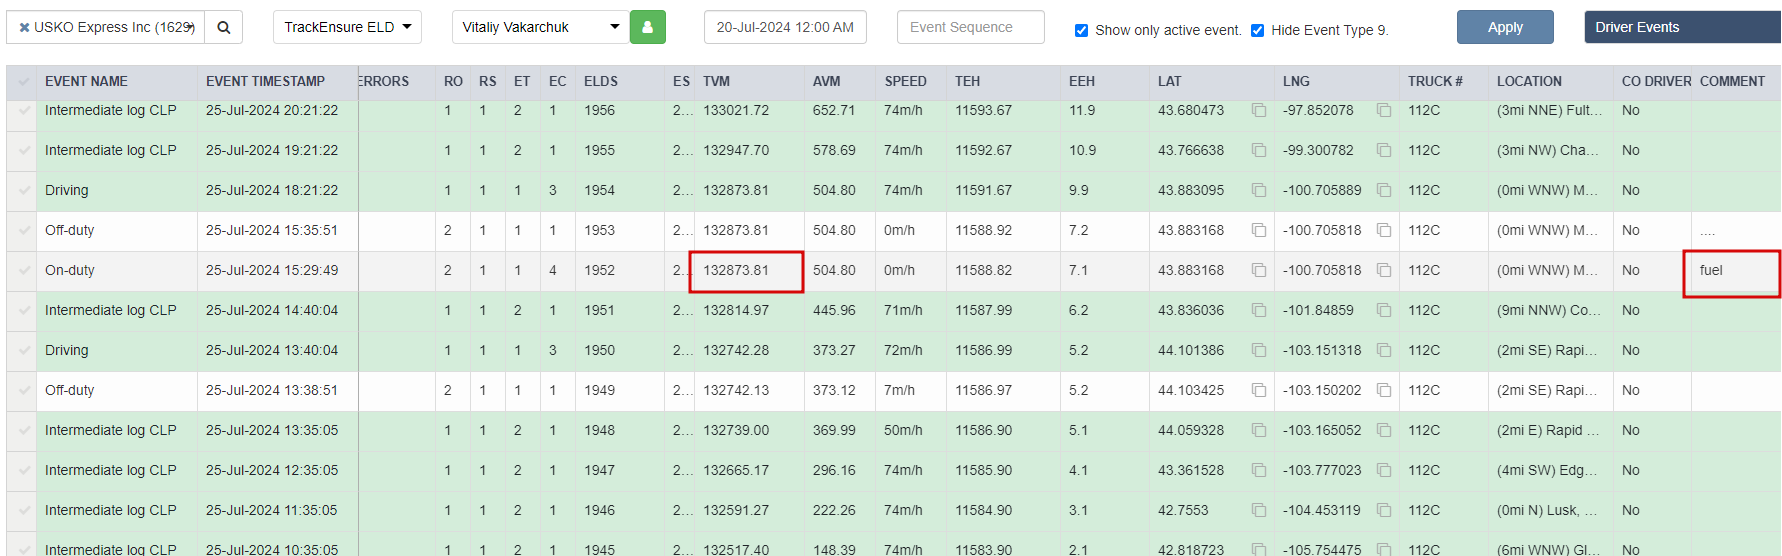Copy longitude -104.453119 using its copy icon
Screen dimensions: 1782x556
point(1384,510)
